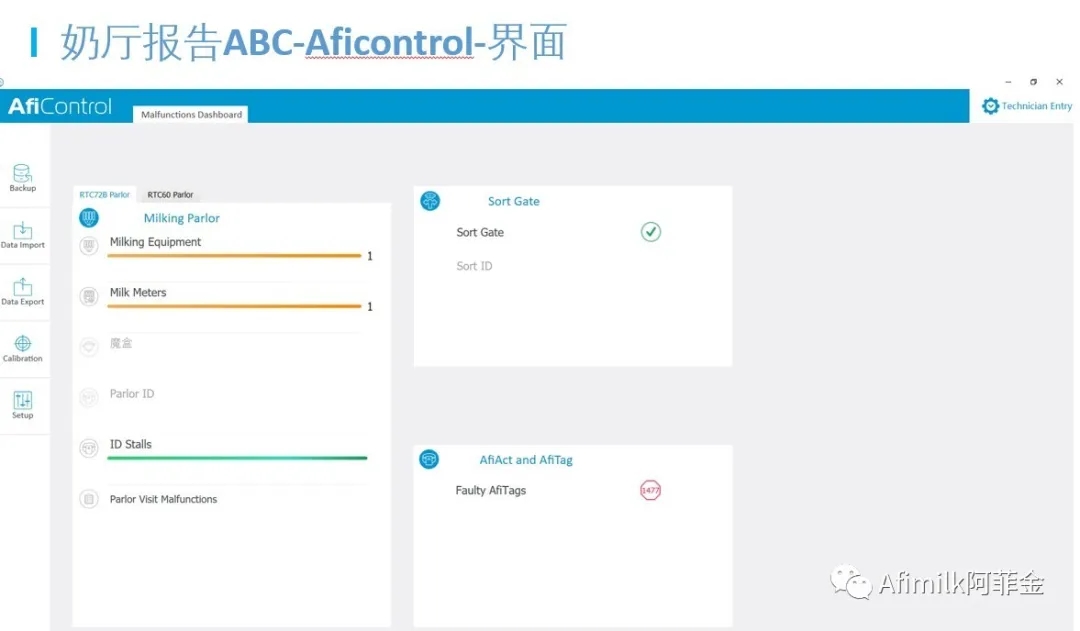Click the Milking Equipment orange status bar
Screen dimensions: 1080x631
tap(234, 256)
